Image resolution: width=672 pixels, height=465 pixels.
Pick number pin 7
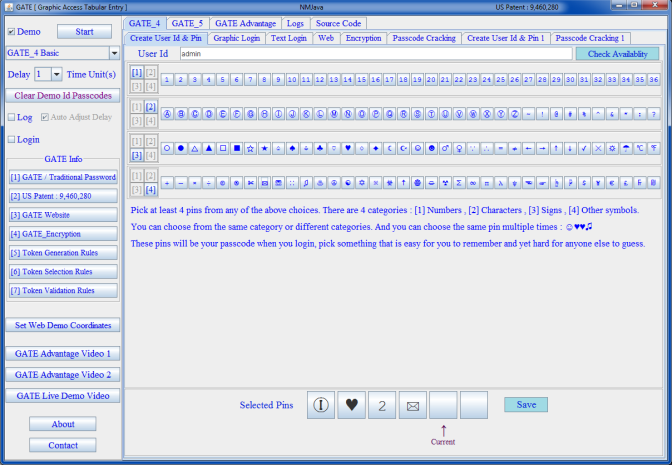250,79
